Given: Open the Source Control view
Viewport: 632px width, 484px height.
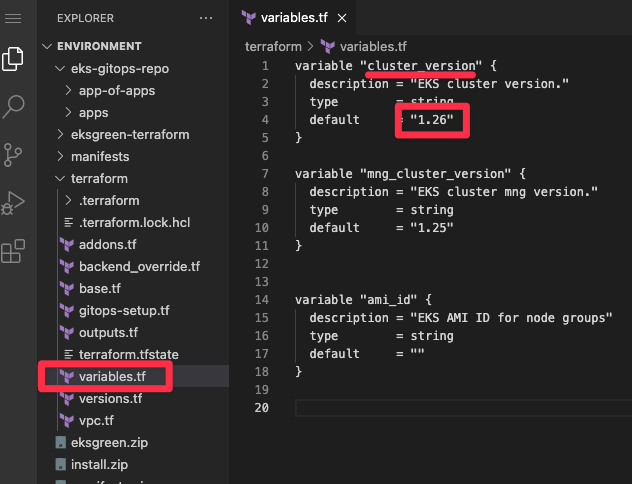Looking at the screenshot, I should pyautogui.click(x=13, y=155).
